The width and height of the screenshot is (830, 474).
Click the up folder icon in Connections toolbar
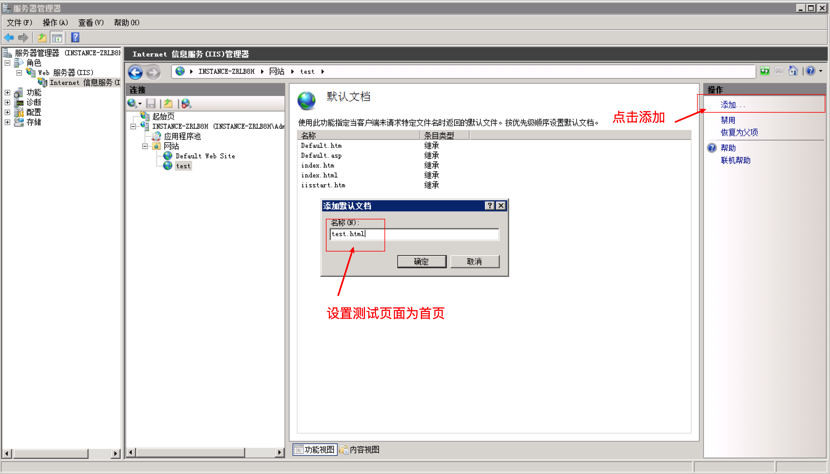pyautogui.click(x=168, y=103)
